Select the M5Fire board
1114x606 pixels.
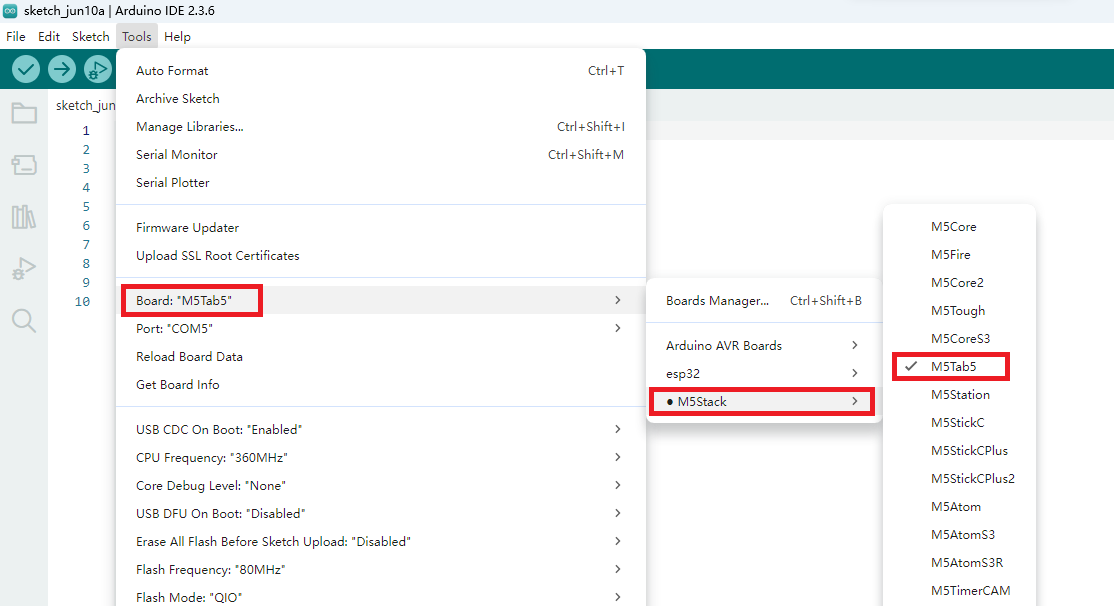point(959,254)
